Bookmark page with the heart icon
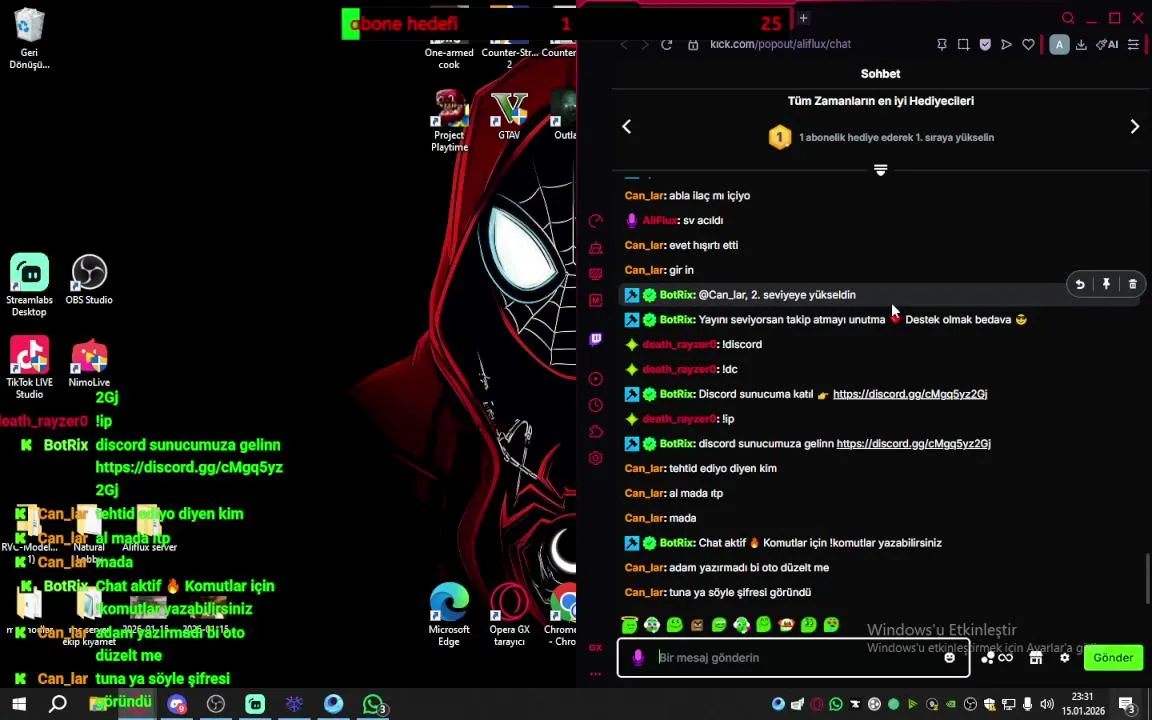Screen dimensions: 1152x720 click(x=1029, y=45)
